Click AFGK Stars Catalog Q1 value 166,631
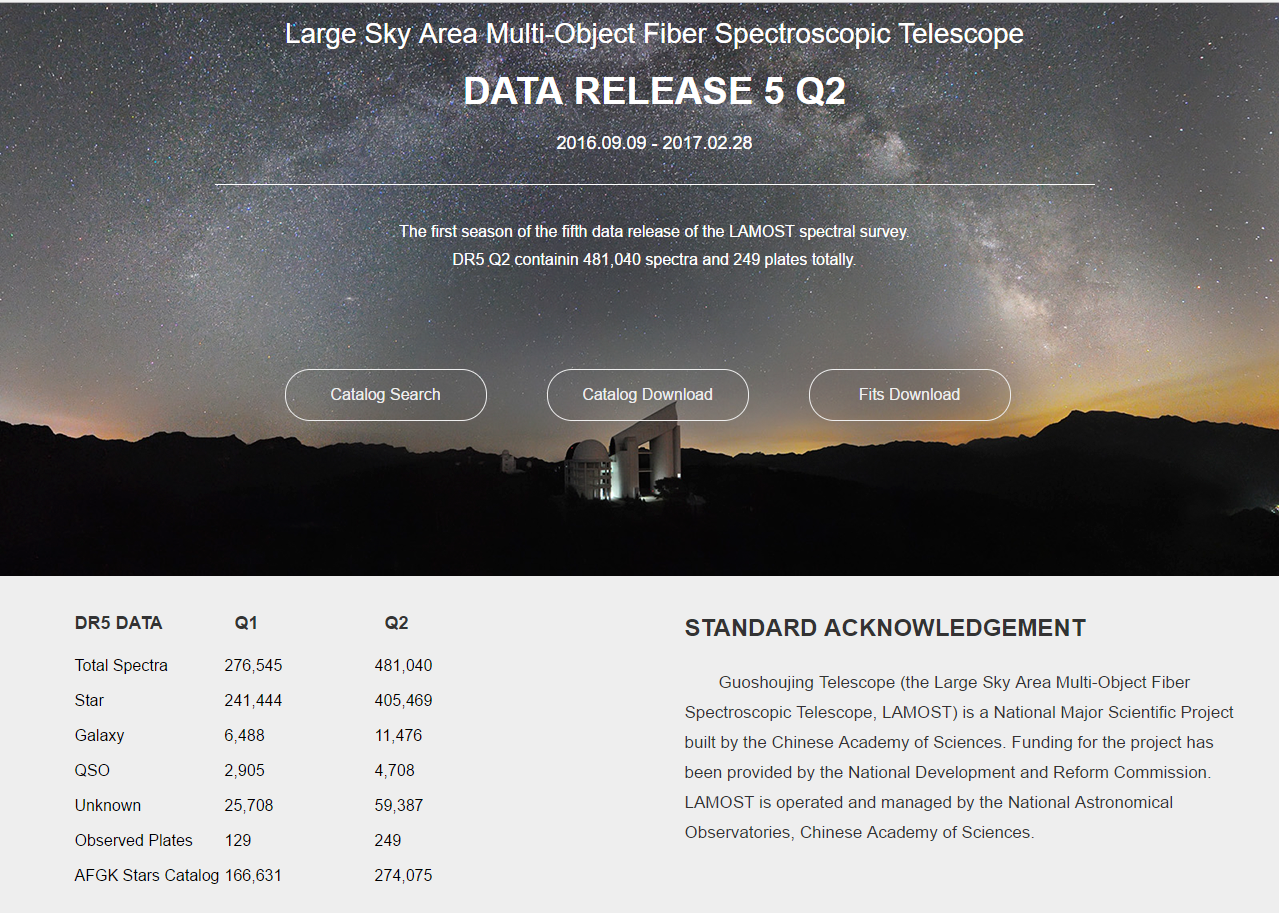The width and height of the screenshot is (1279, 913). [253, 876]
